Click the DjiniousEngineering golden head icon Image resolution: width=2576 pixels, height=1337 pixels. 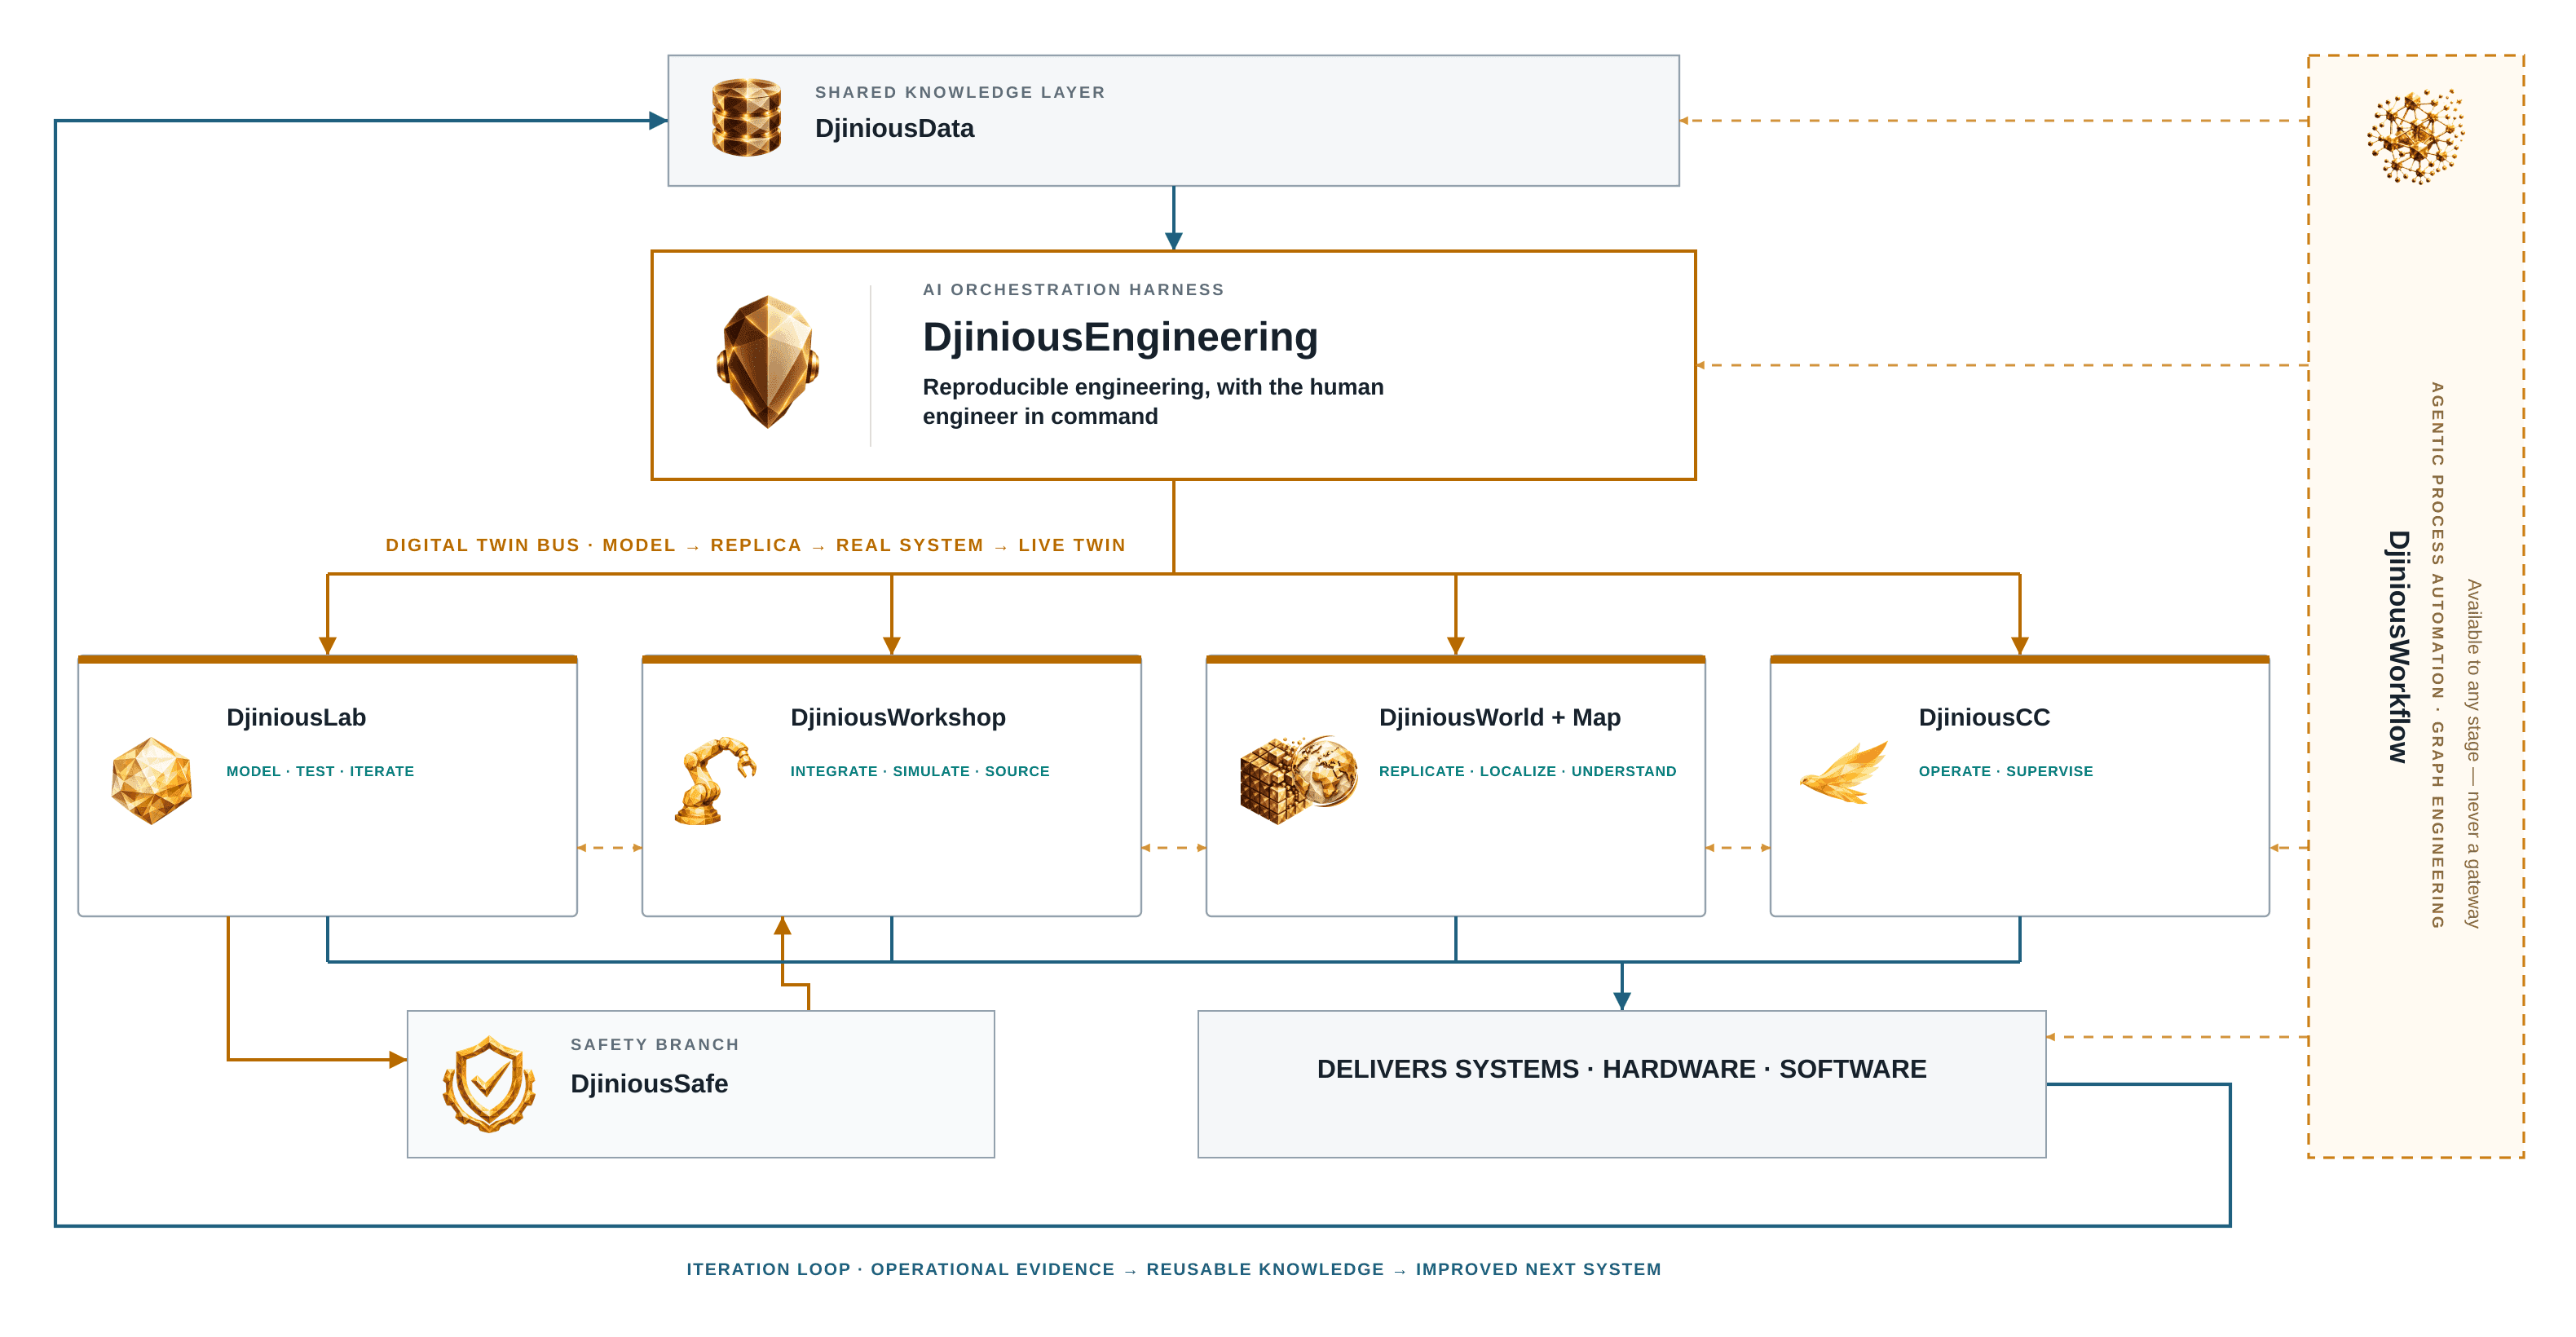[768, 362]
